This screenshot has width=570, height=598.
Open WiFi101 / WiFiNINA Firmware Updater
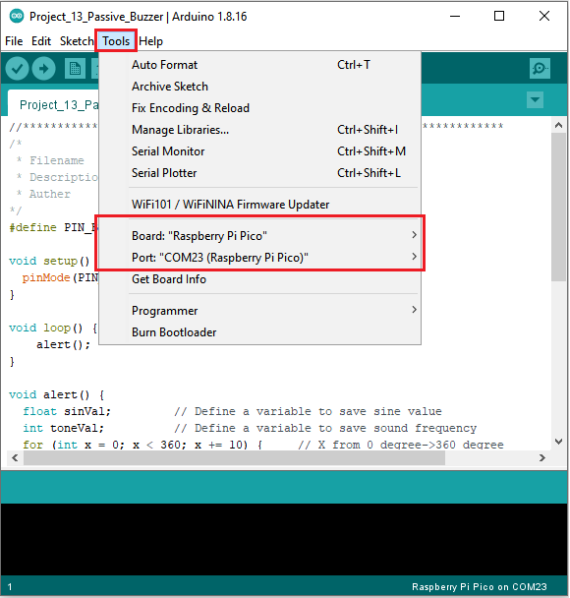(260, 204)
